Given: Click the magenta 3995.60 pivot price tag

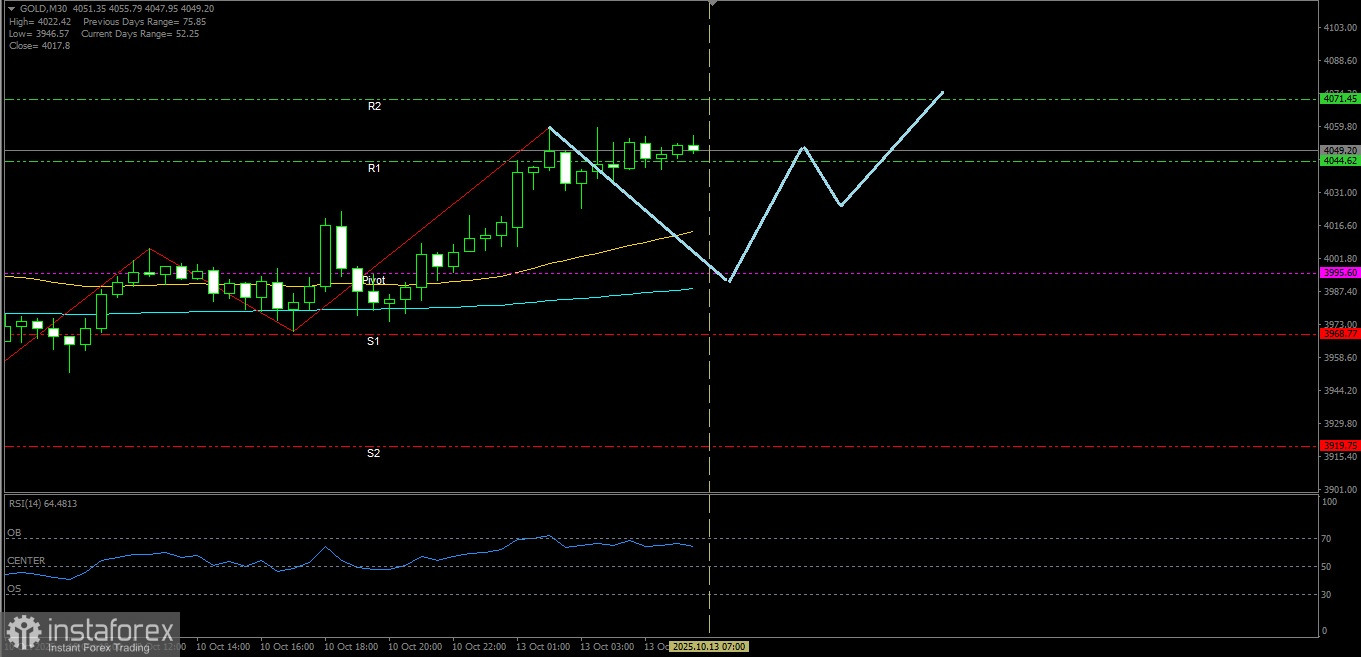Looking at the screenshot, I should coord(1339,272).
